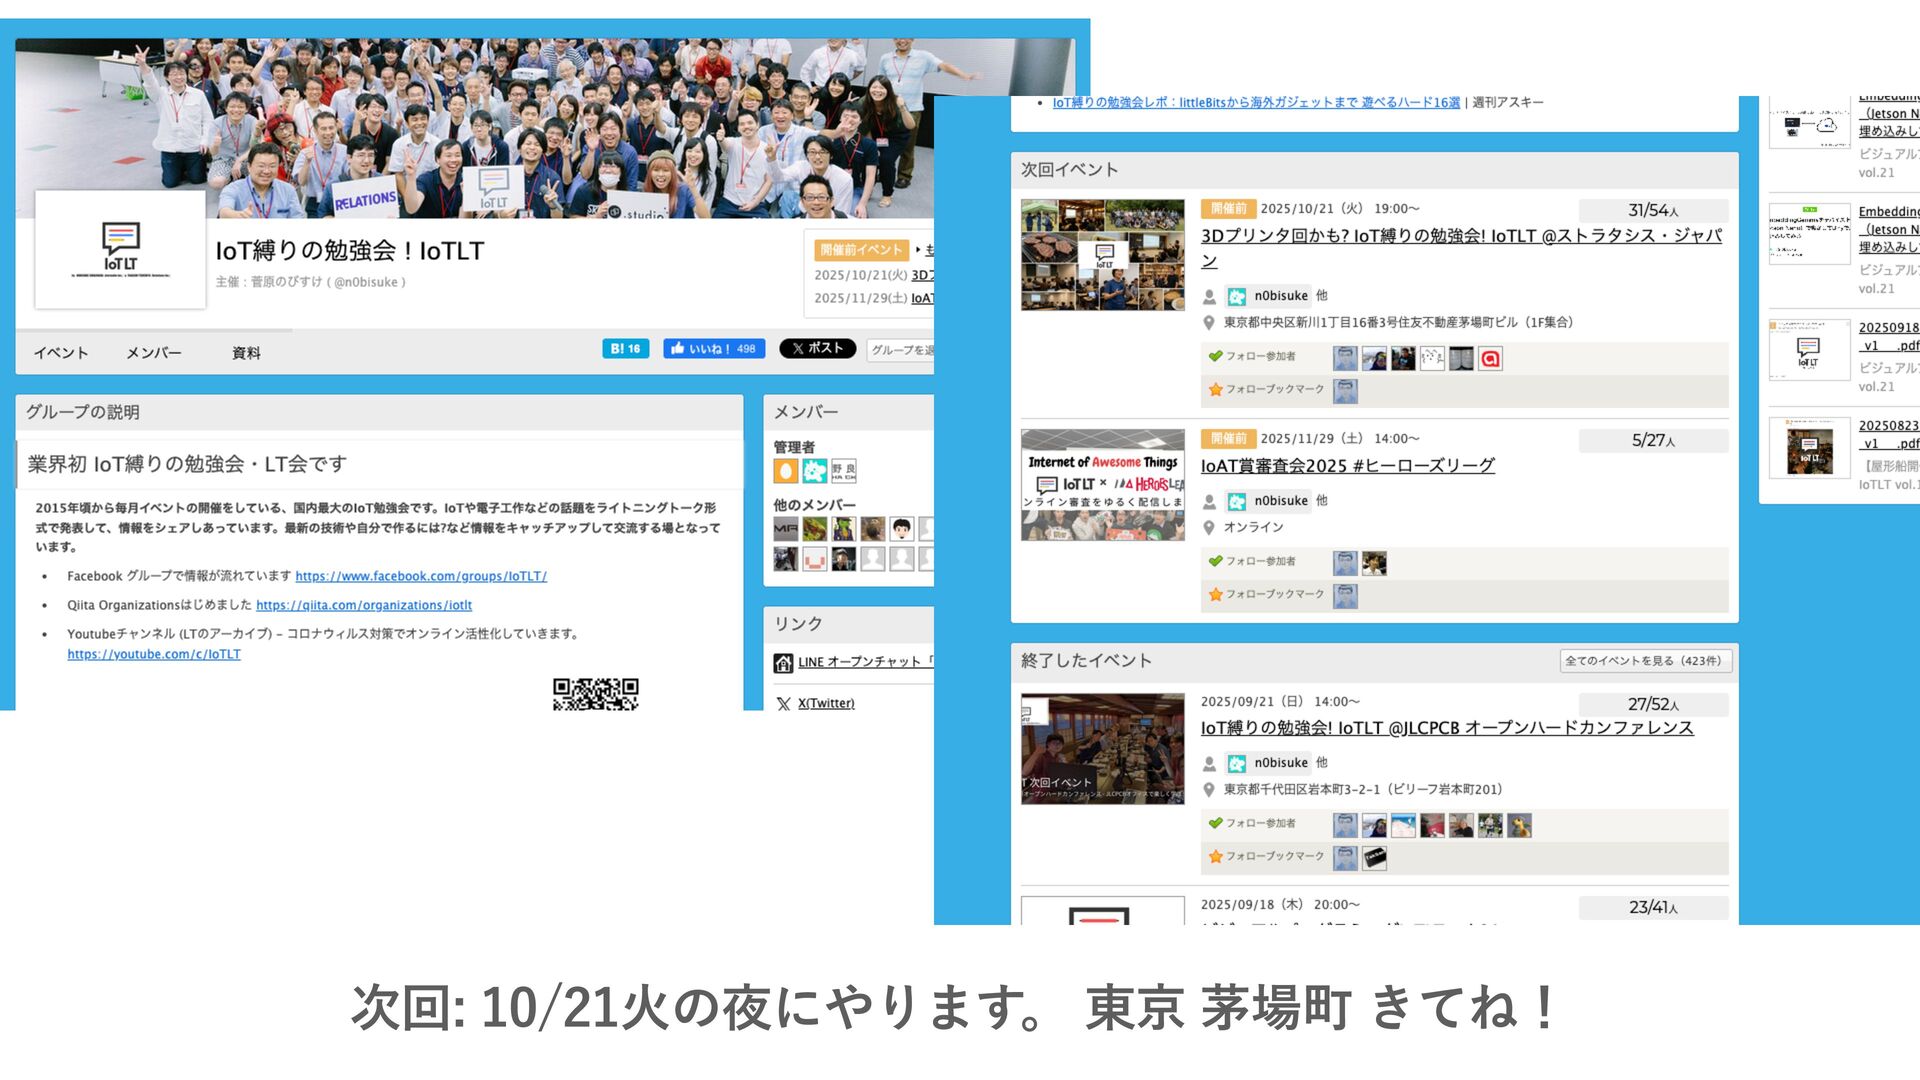Click the Facebook いいね! 498 button
This screenshot has width=1920, height=1080.
click(x=713, y=349)
